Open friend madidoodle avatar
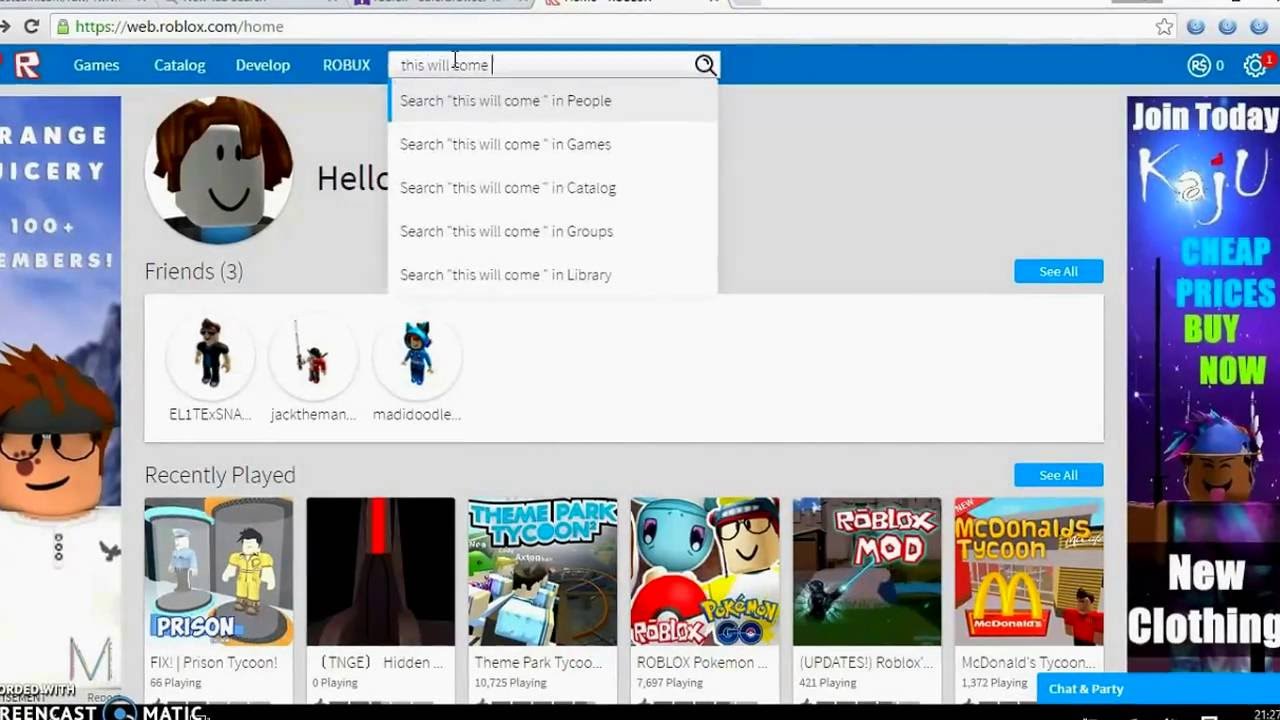1280x720 pixels. click(417, 357)
